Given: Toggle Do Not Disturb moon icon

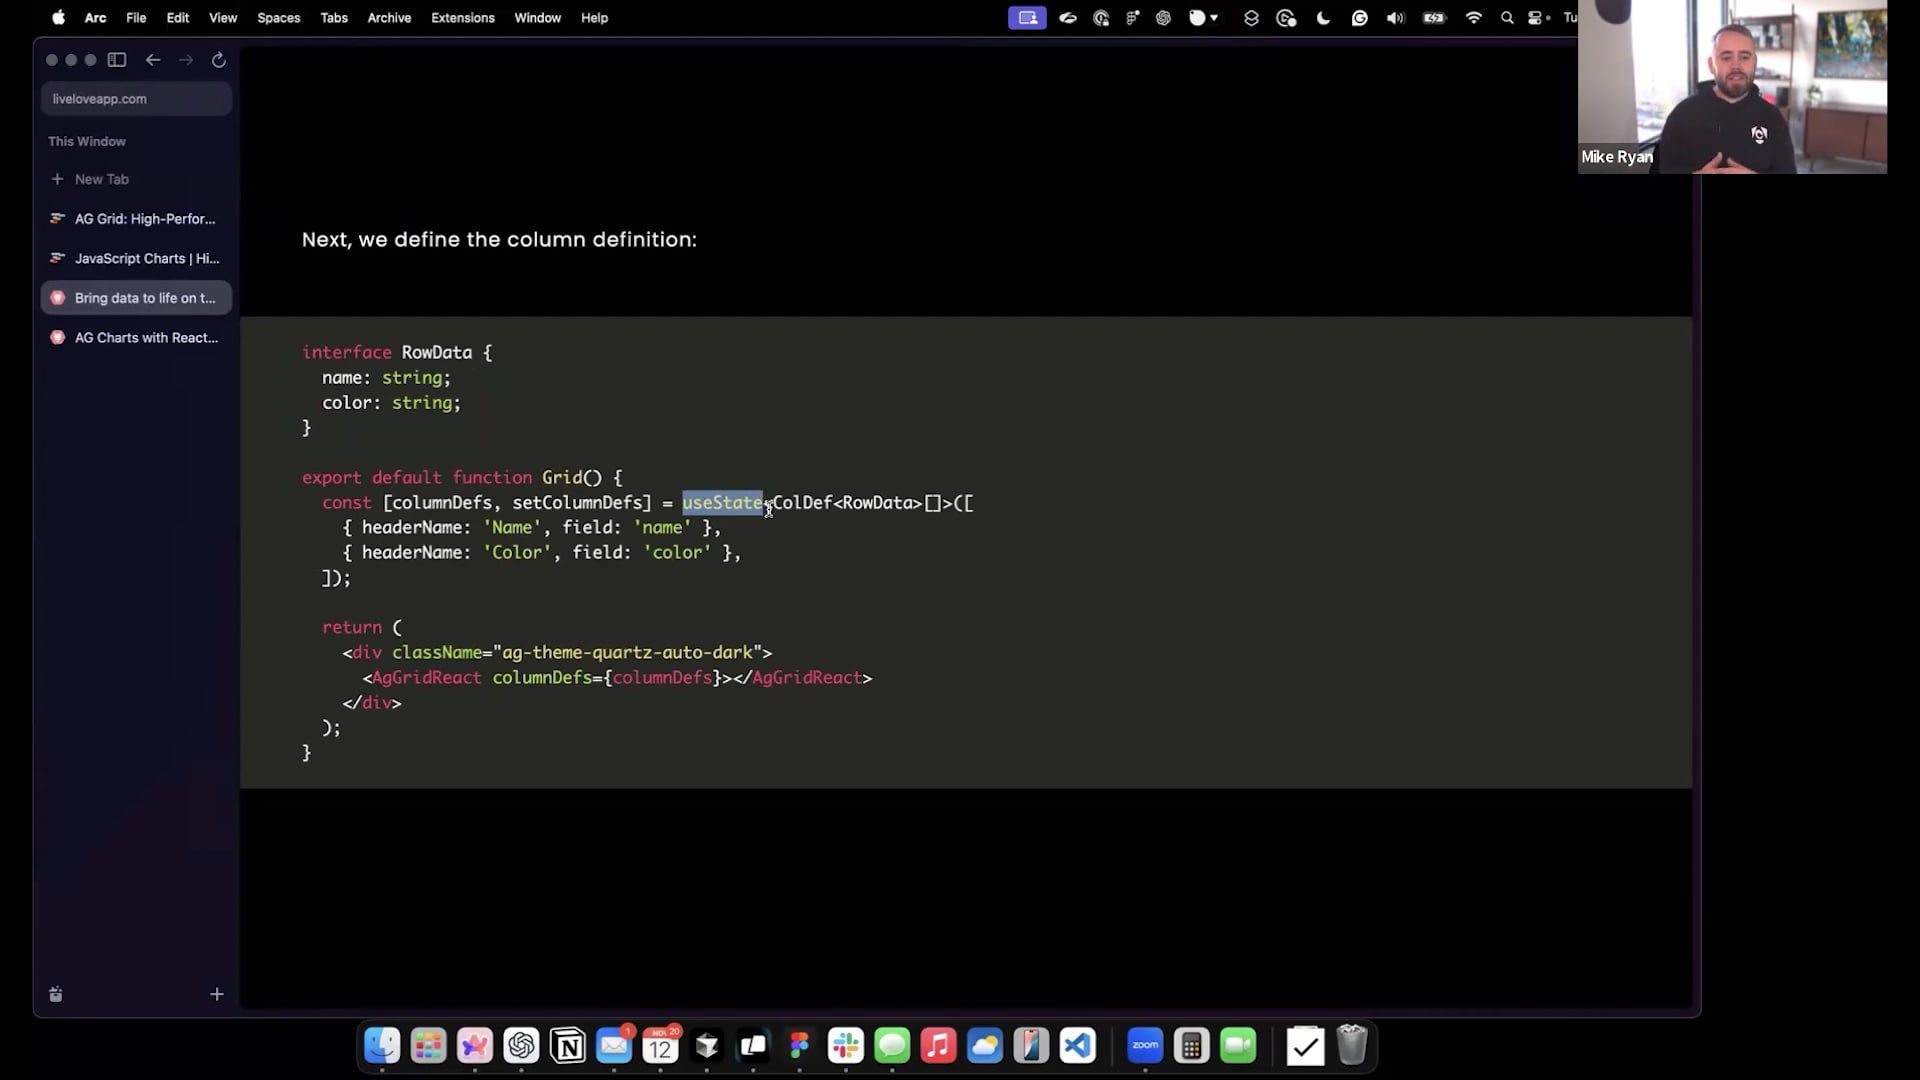Looking at the screenshot, I should coord(1323,18).
